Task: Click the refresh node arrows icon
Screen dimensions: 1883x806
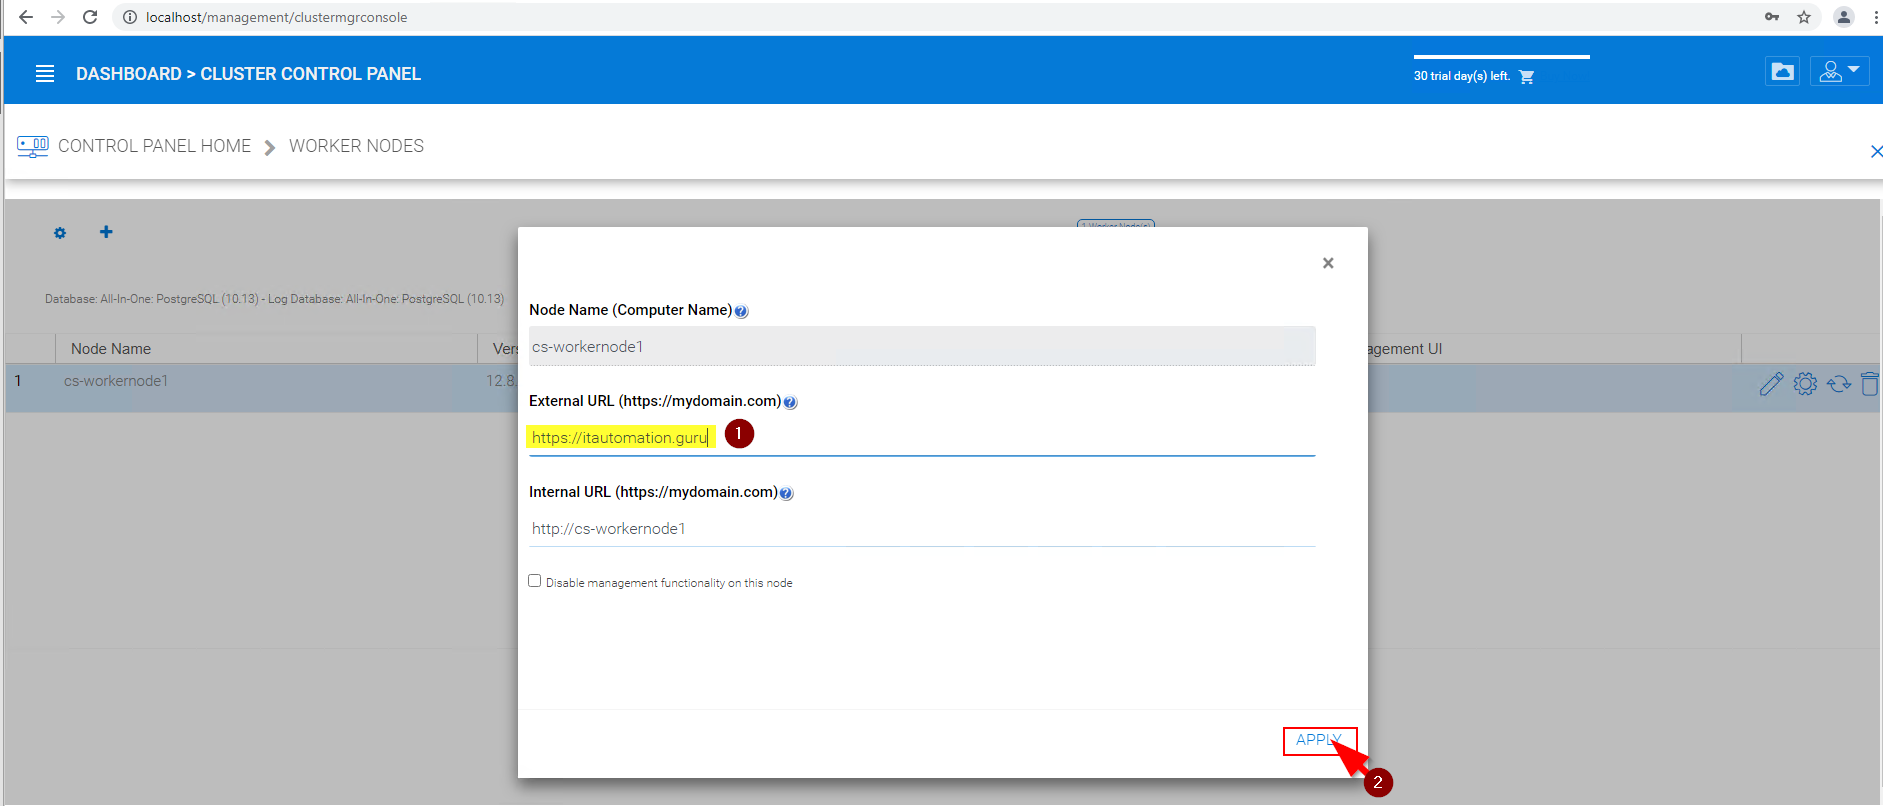Action: [x=1839, y=384]
